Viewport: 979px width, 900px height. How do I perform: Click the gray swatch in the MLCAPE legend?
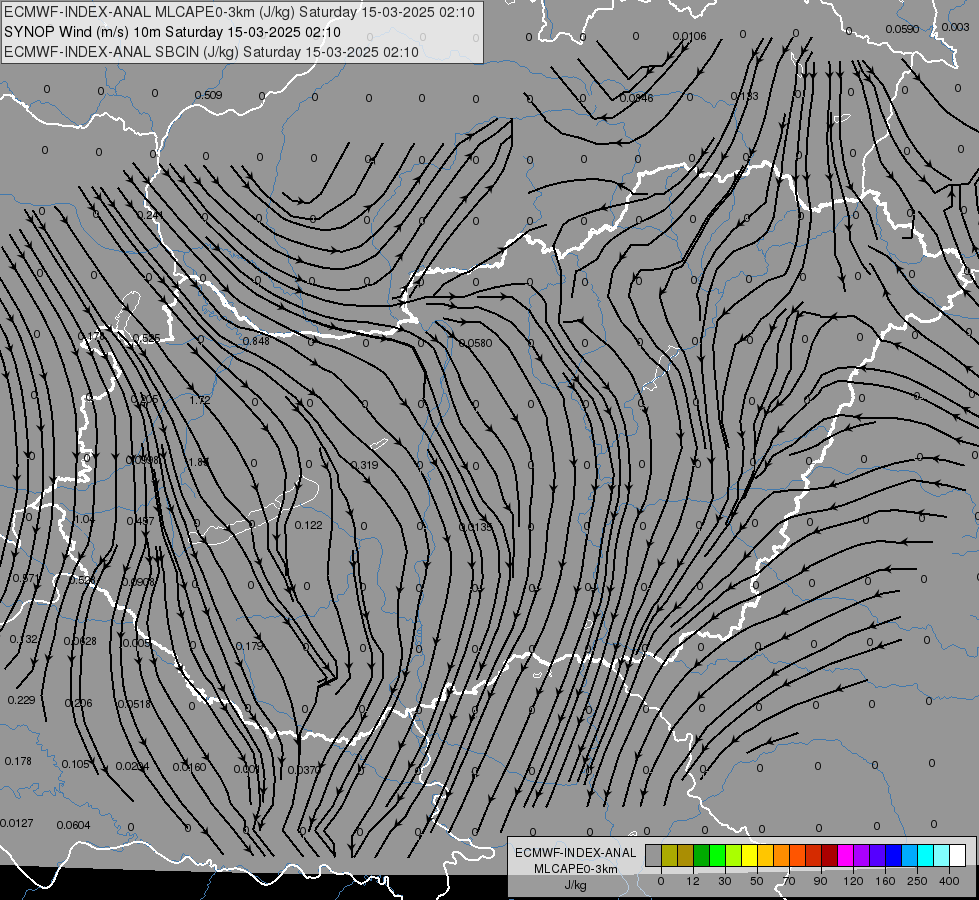(654, 855)
